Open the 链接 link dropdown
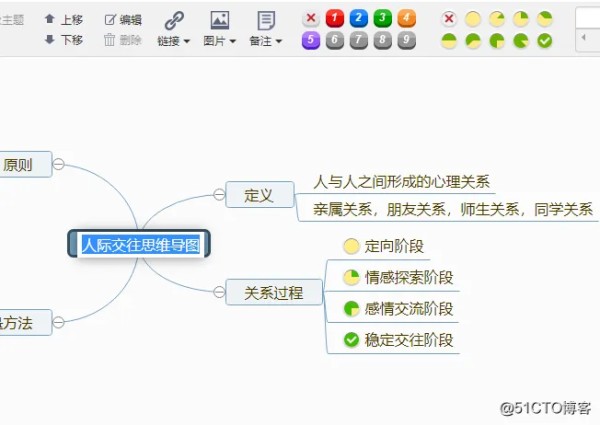Screen dimensions: 600x425 173,41
